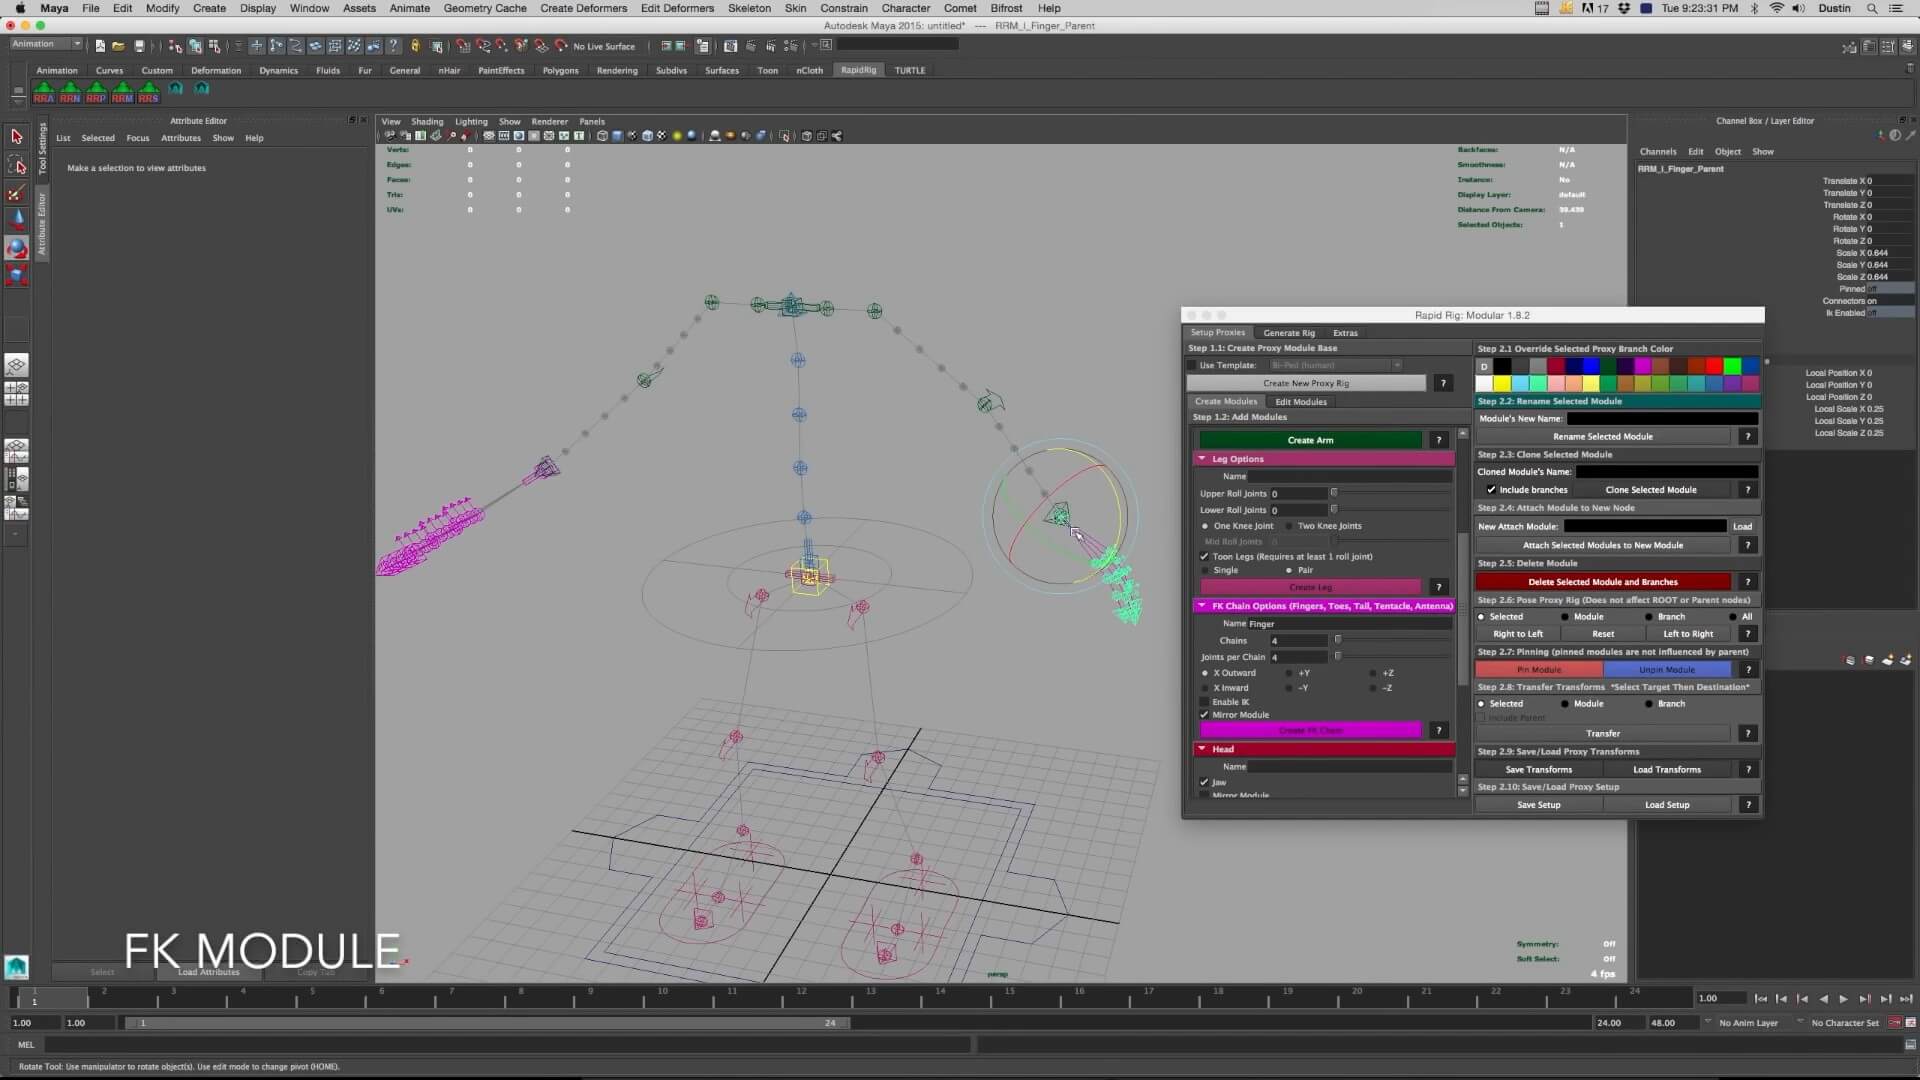Select the Polygons shelf tab
Image resolution: width=1920 pixels, height=1080 pixels.
[x=560, y=71]
